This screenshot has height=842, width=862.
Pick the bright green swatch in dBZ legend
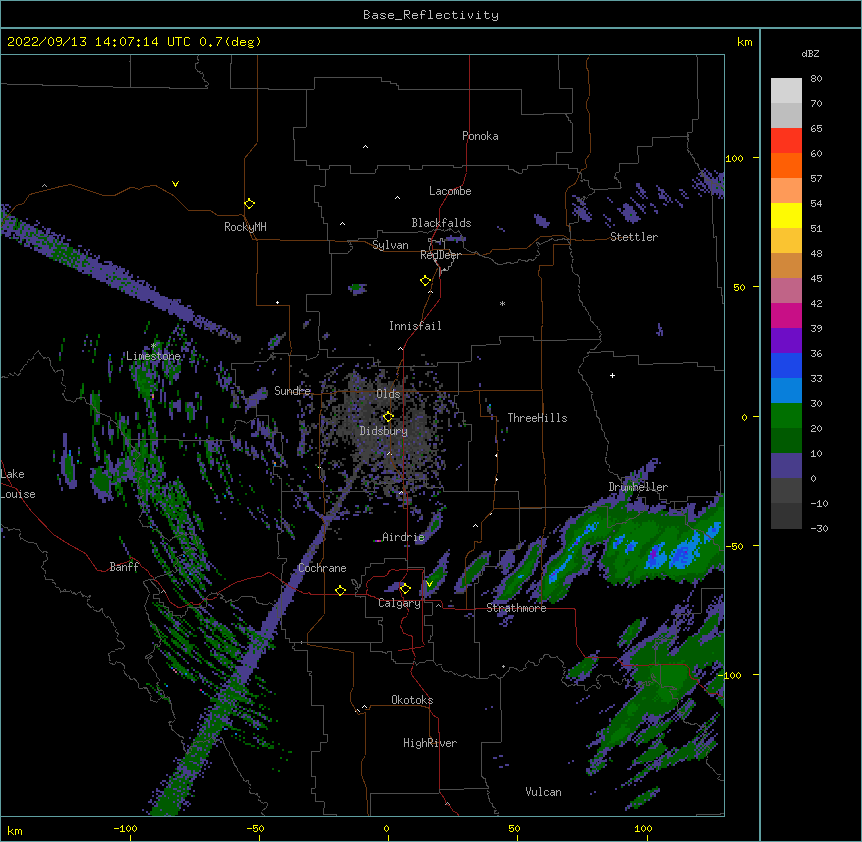786,416
